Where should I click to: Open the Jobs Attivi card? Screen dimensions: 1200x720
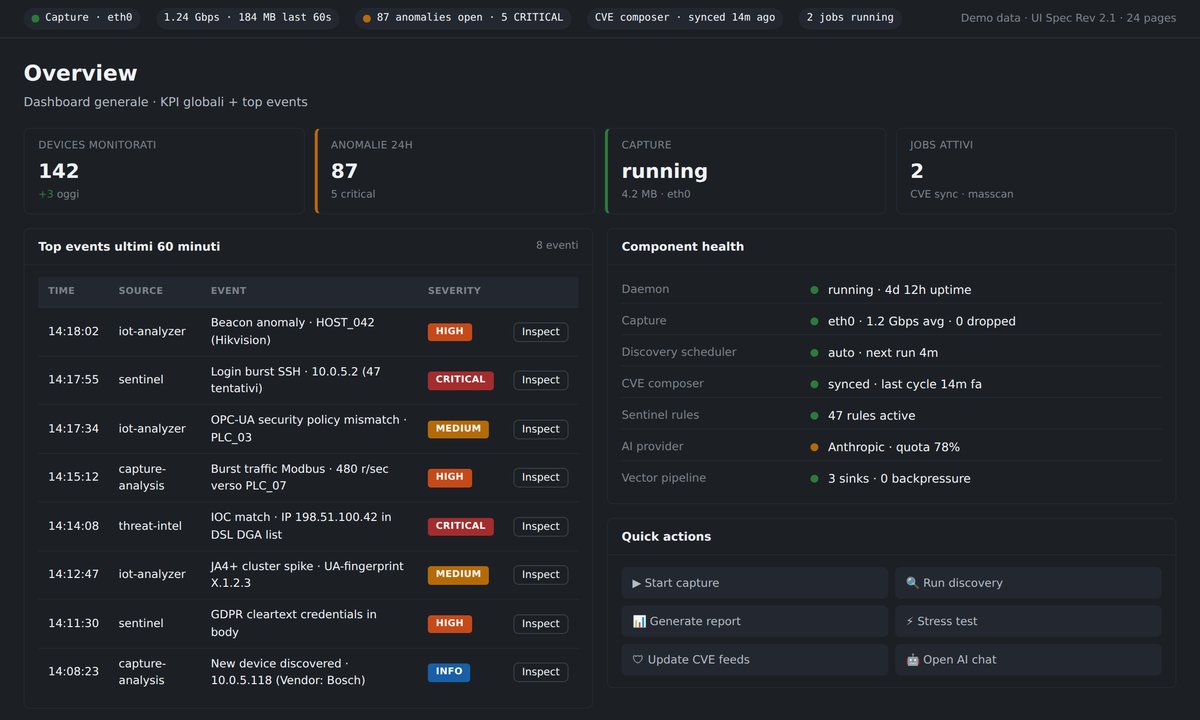pyautogui.click(x=1036, y=171)
